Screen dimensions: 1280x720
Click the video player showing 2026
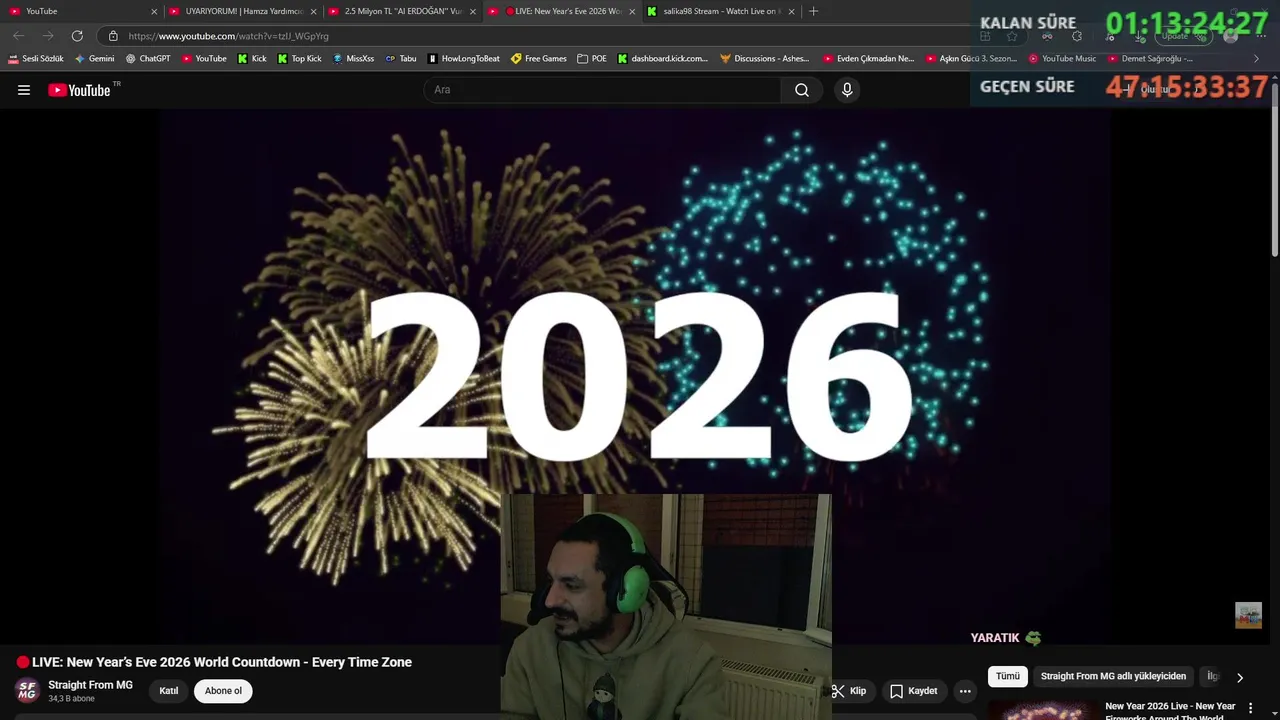tap(635, 375)
